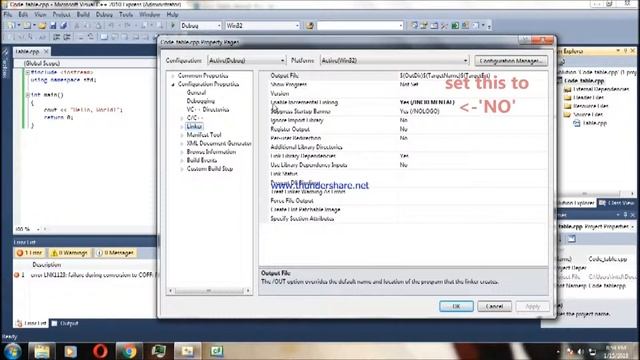Open the Edit menu
Viewport: 640px width, 360px height.
(23, 14)
